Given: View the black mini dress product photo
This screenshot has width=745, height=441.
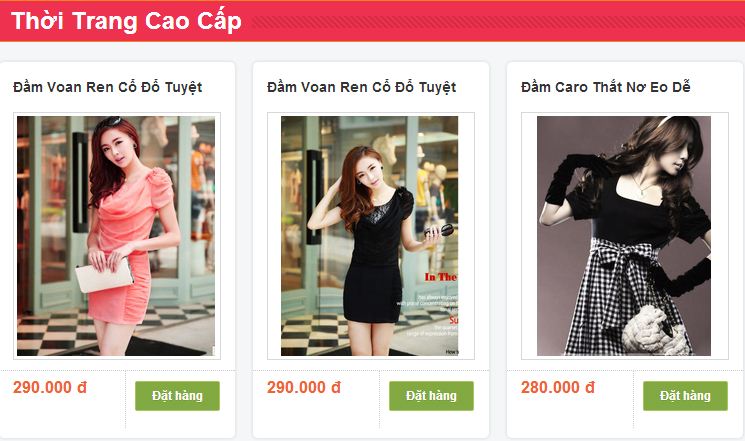Looking at the screenshot, I should click(370, 236).
